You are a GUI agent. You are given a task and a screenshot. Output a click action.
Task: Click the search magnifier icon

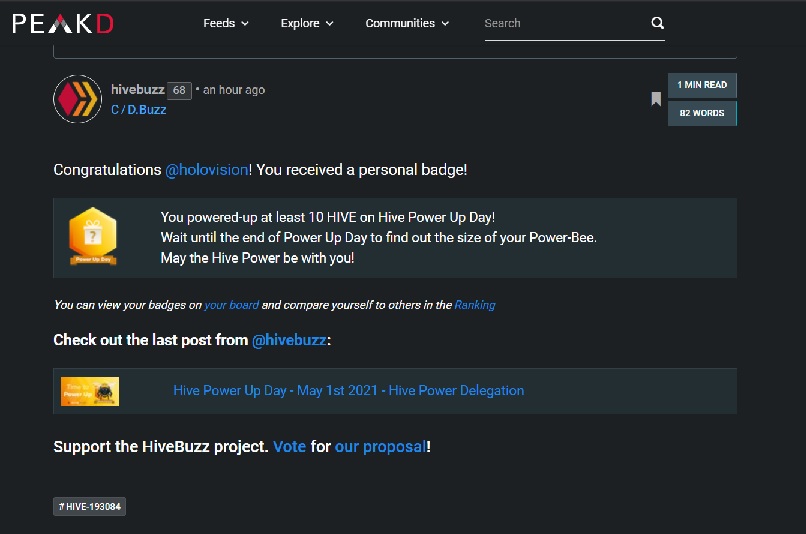[x=657, y=23]
